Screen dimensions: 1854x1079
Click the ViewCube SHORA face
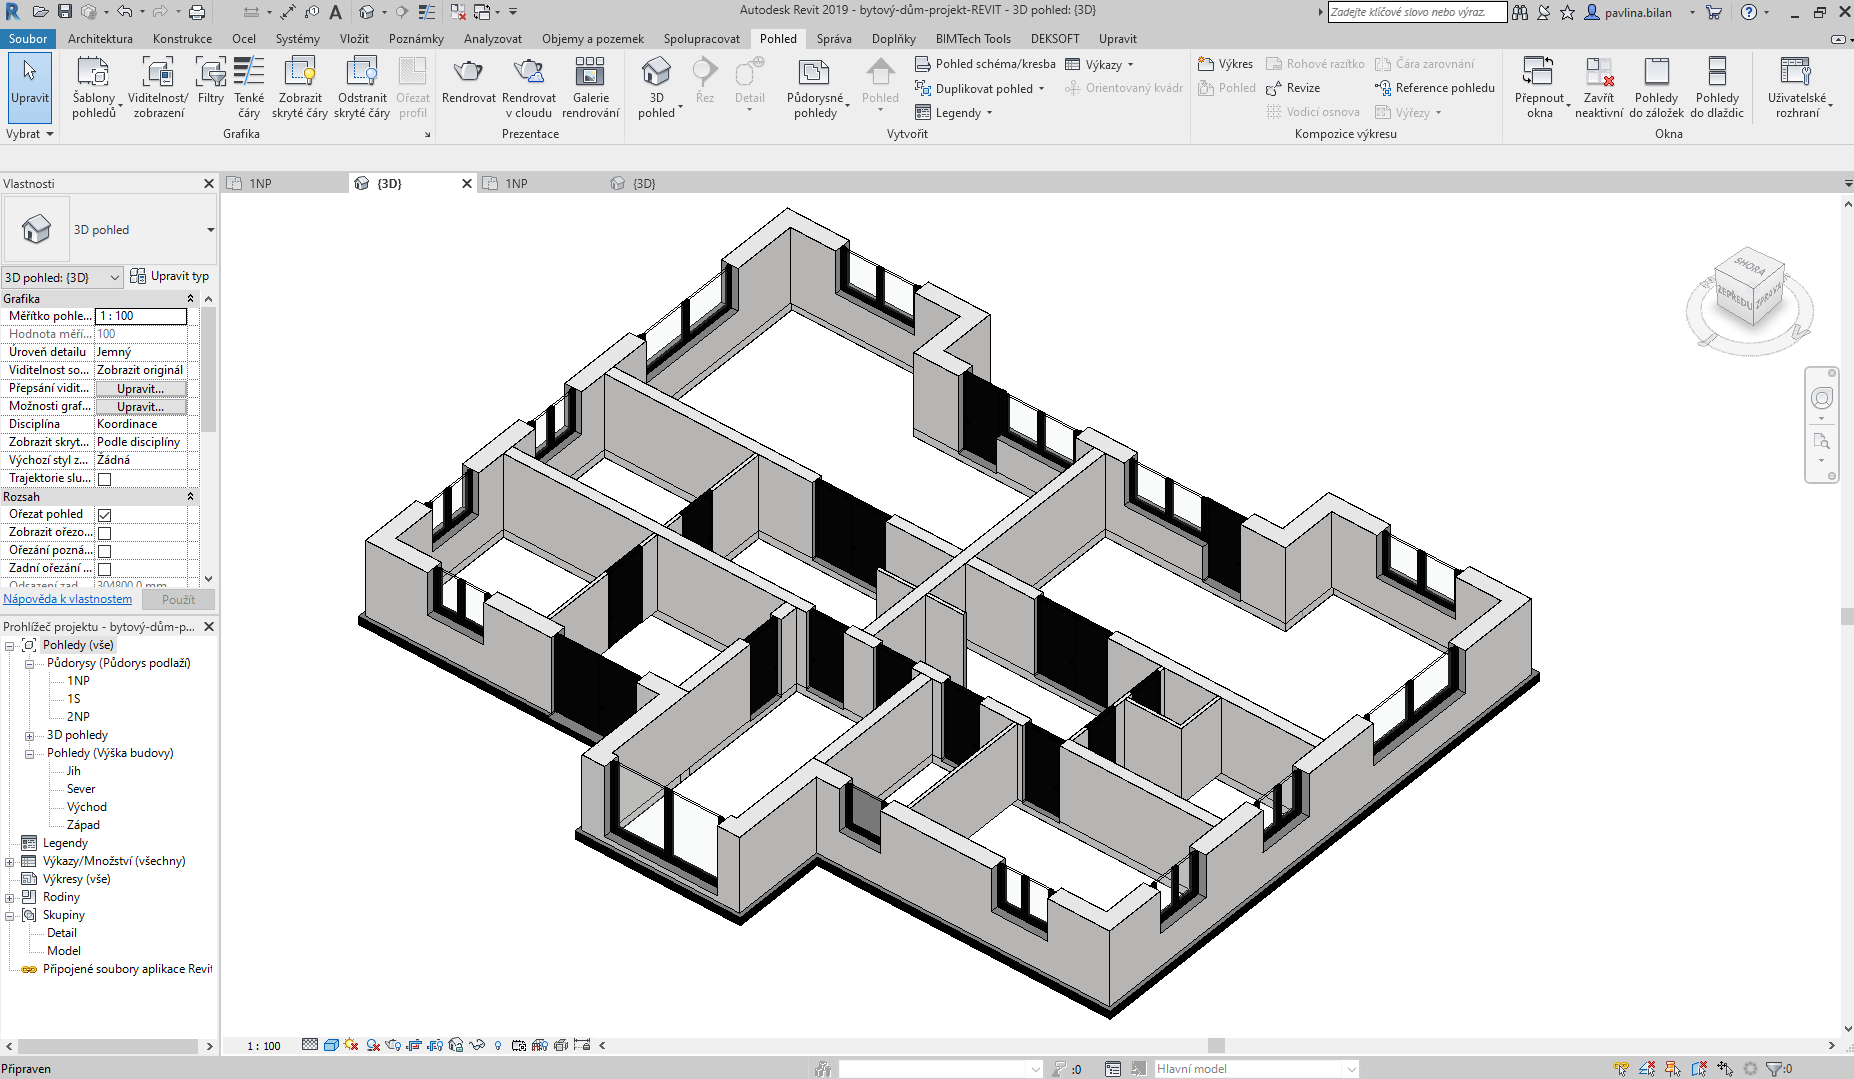point(1749,266)
